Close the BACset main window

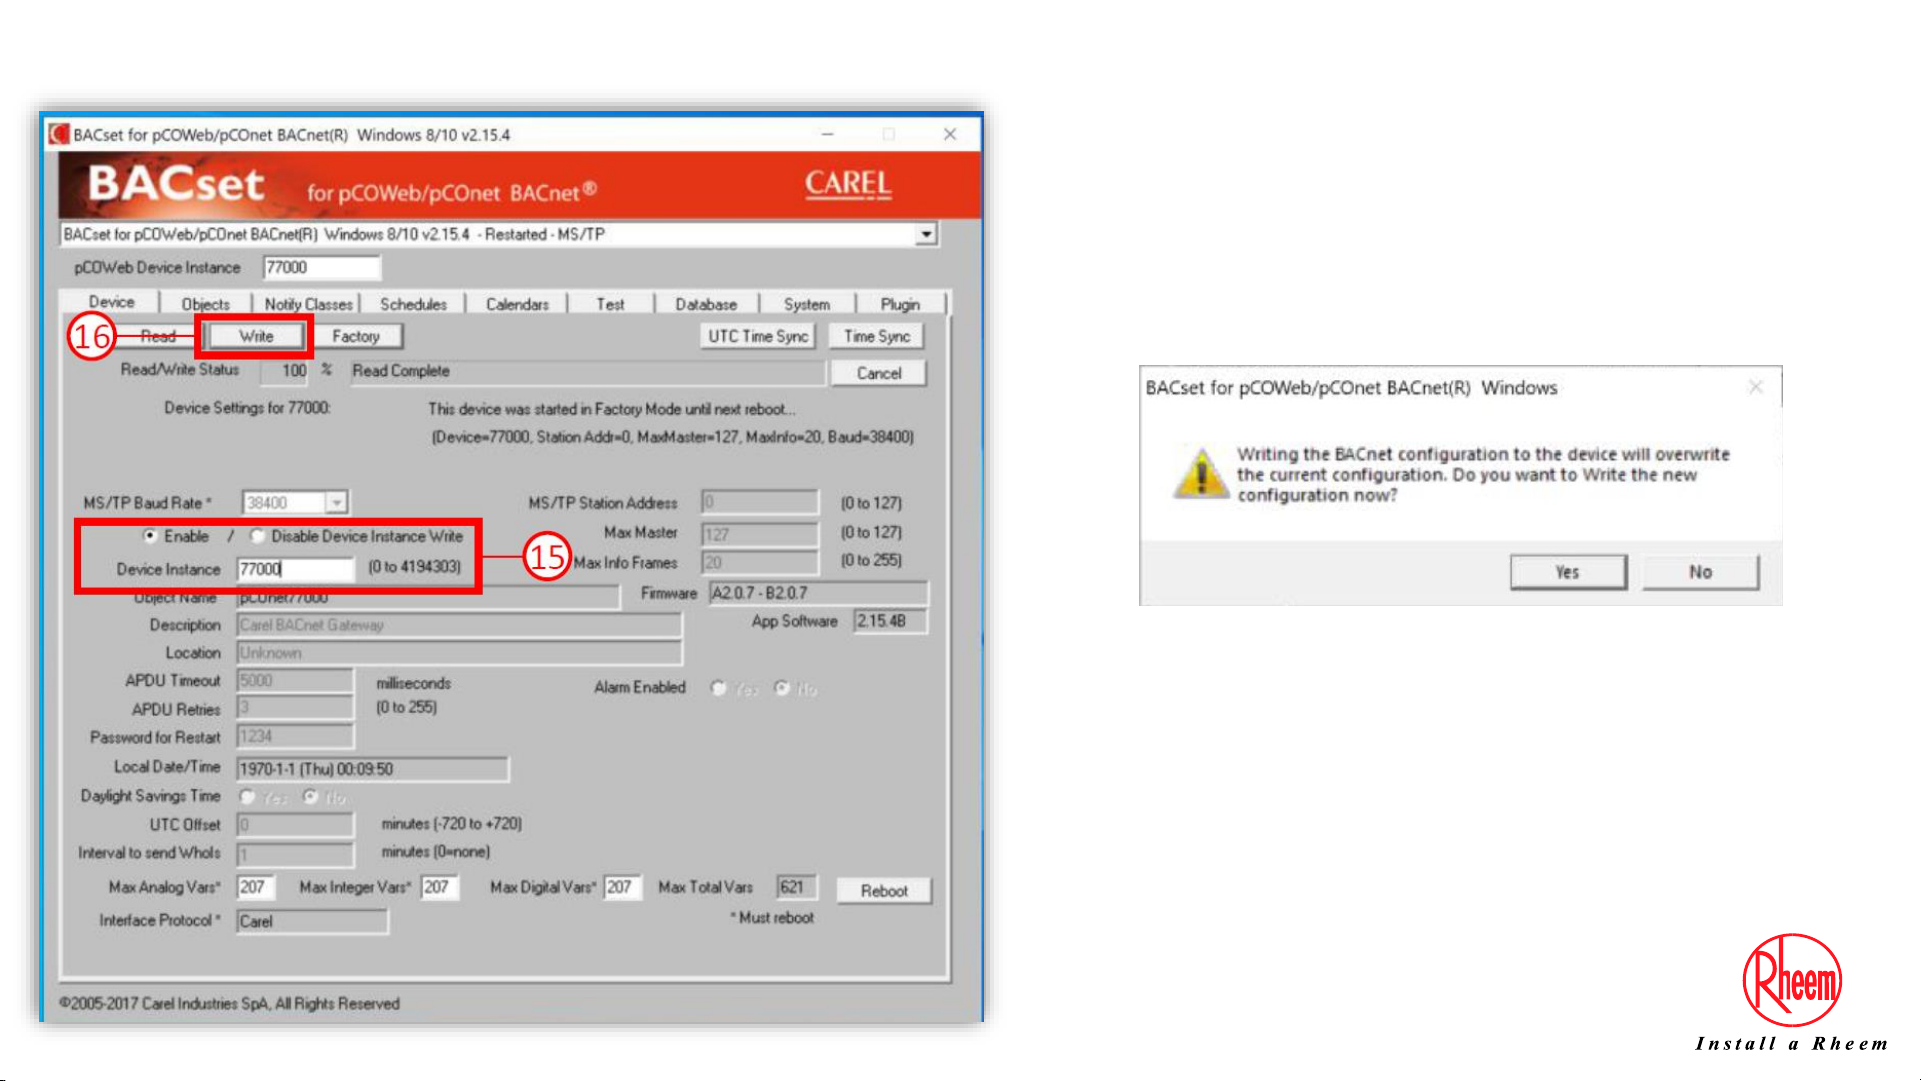click(950, 134)
